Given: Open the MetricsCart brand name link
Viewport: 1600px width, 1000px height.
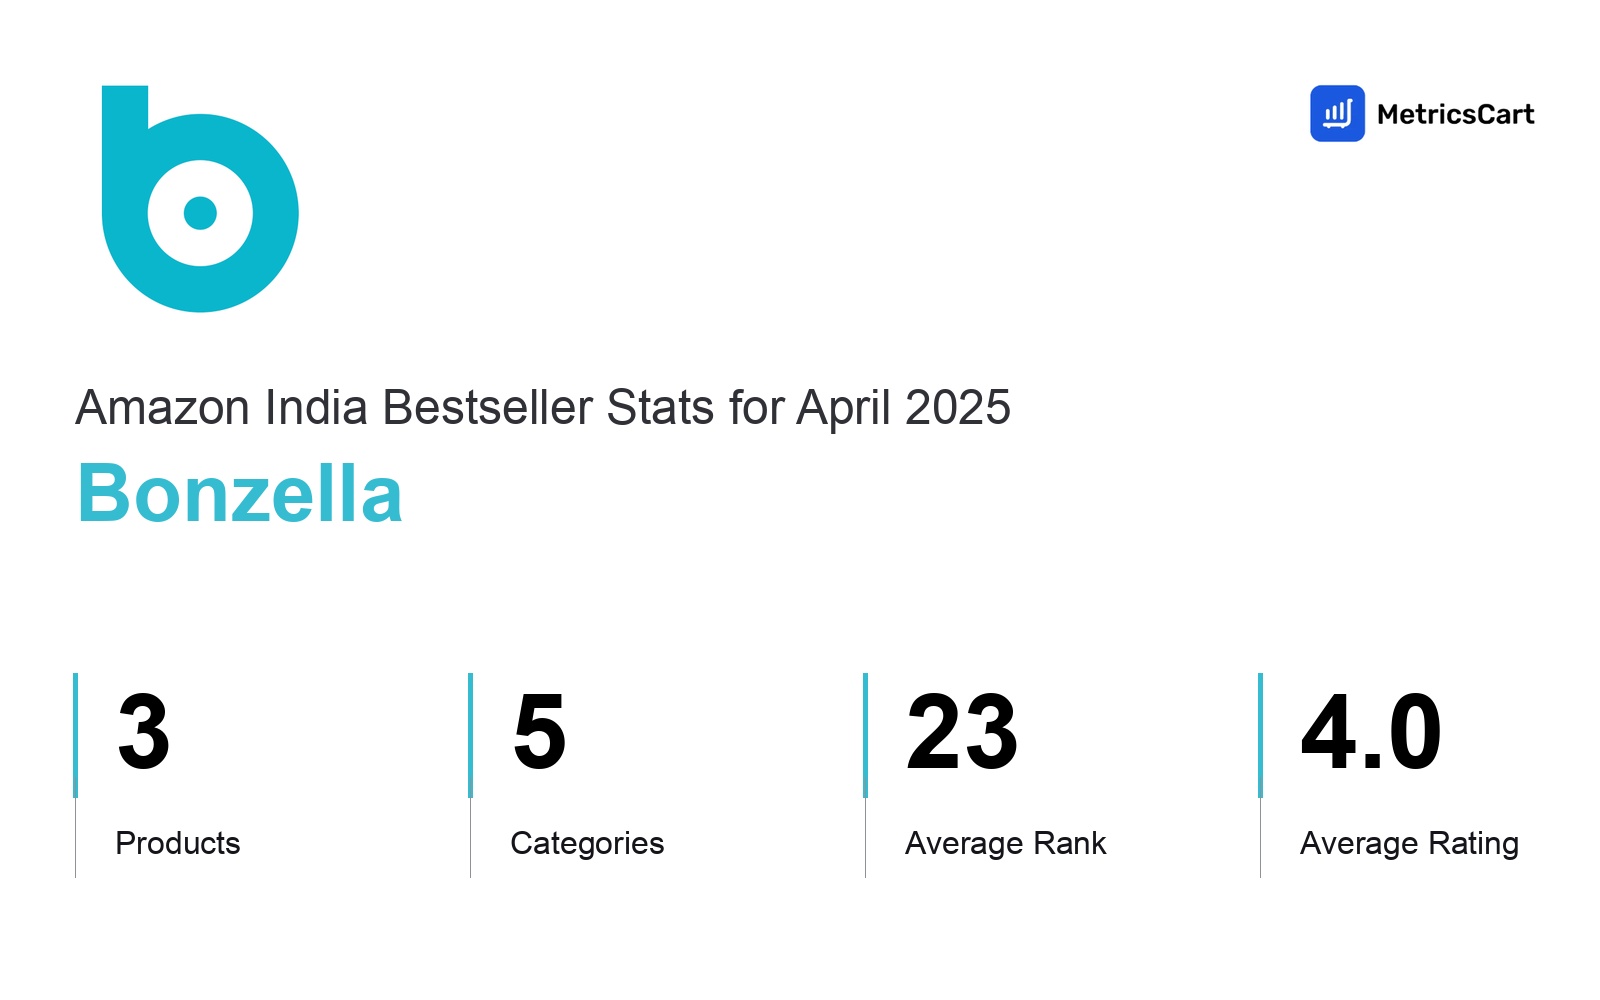Looking at the screenshot, I should [1455, 114].
